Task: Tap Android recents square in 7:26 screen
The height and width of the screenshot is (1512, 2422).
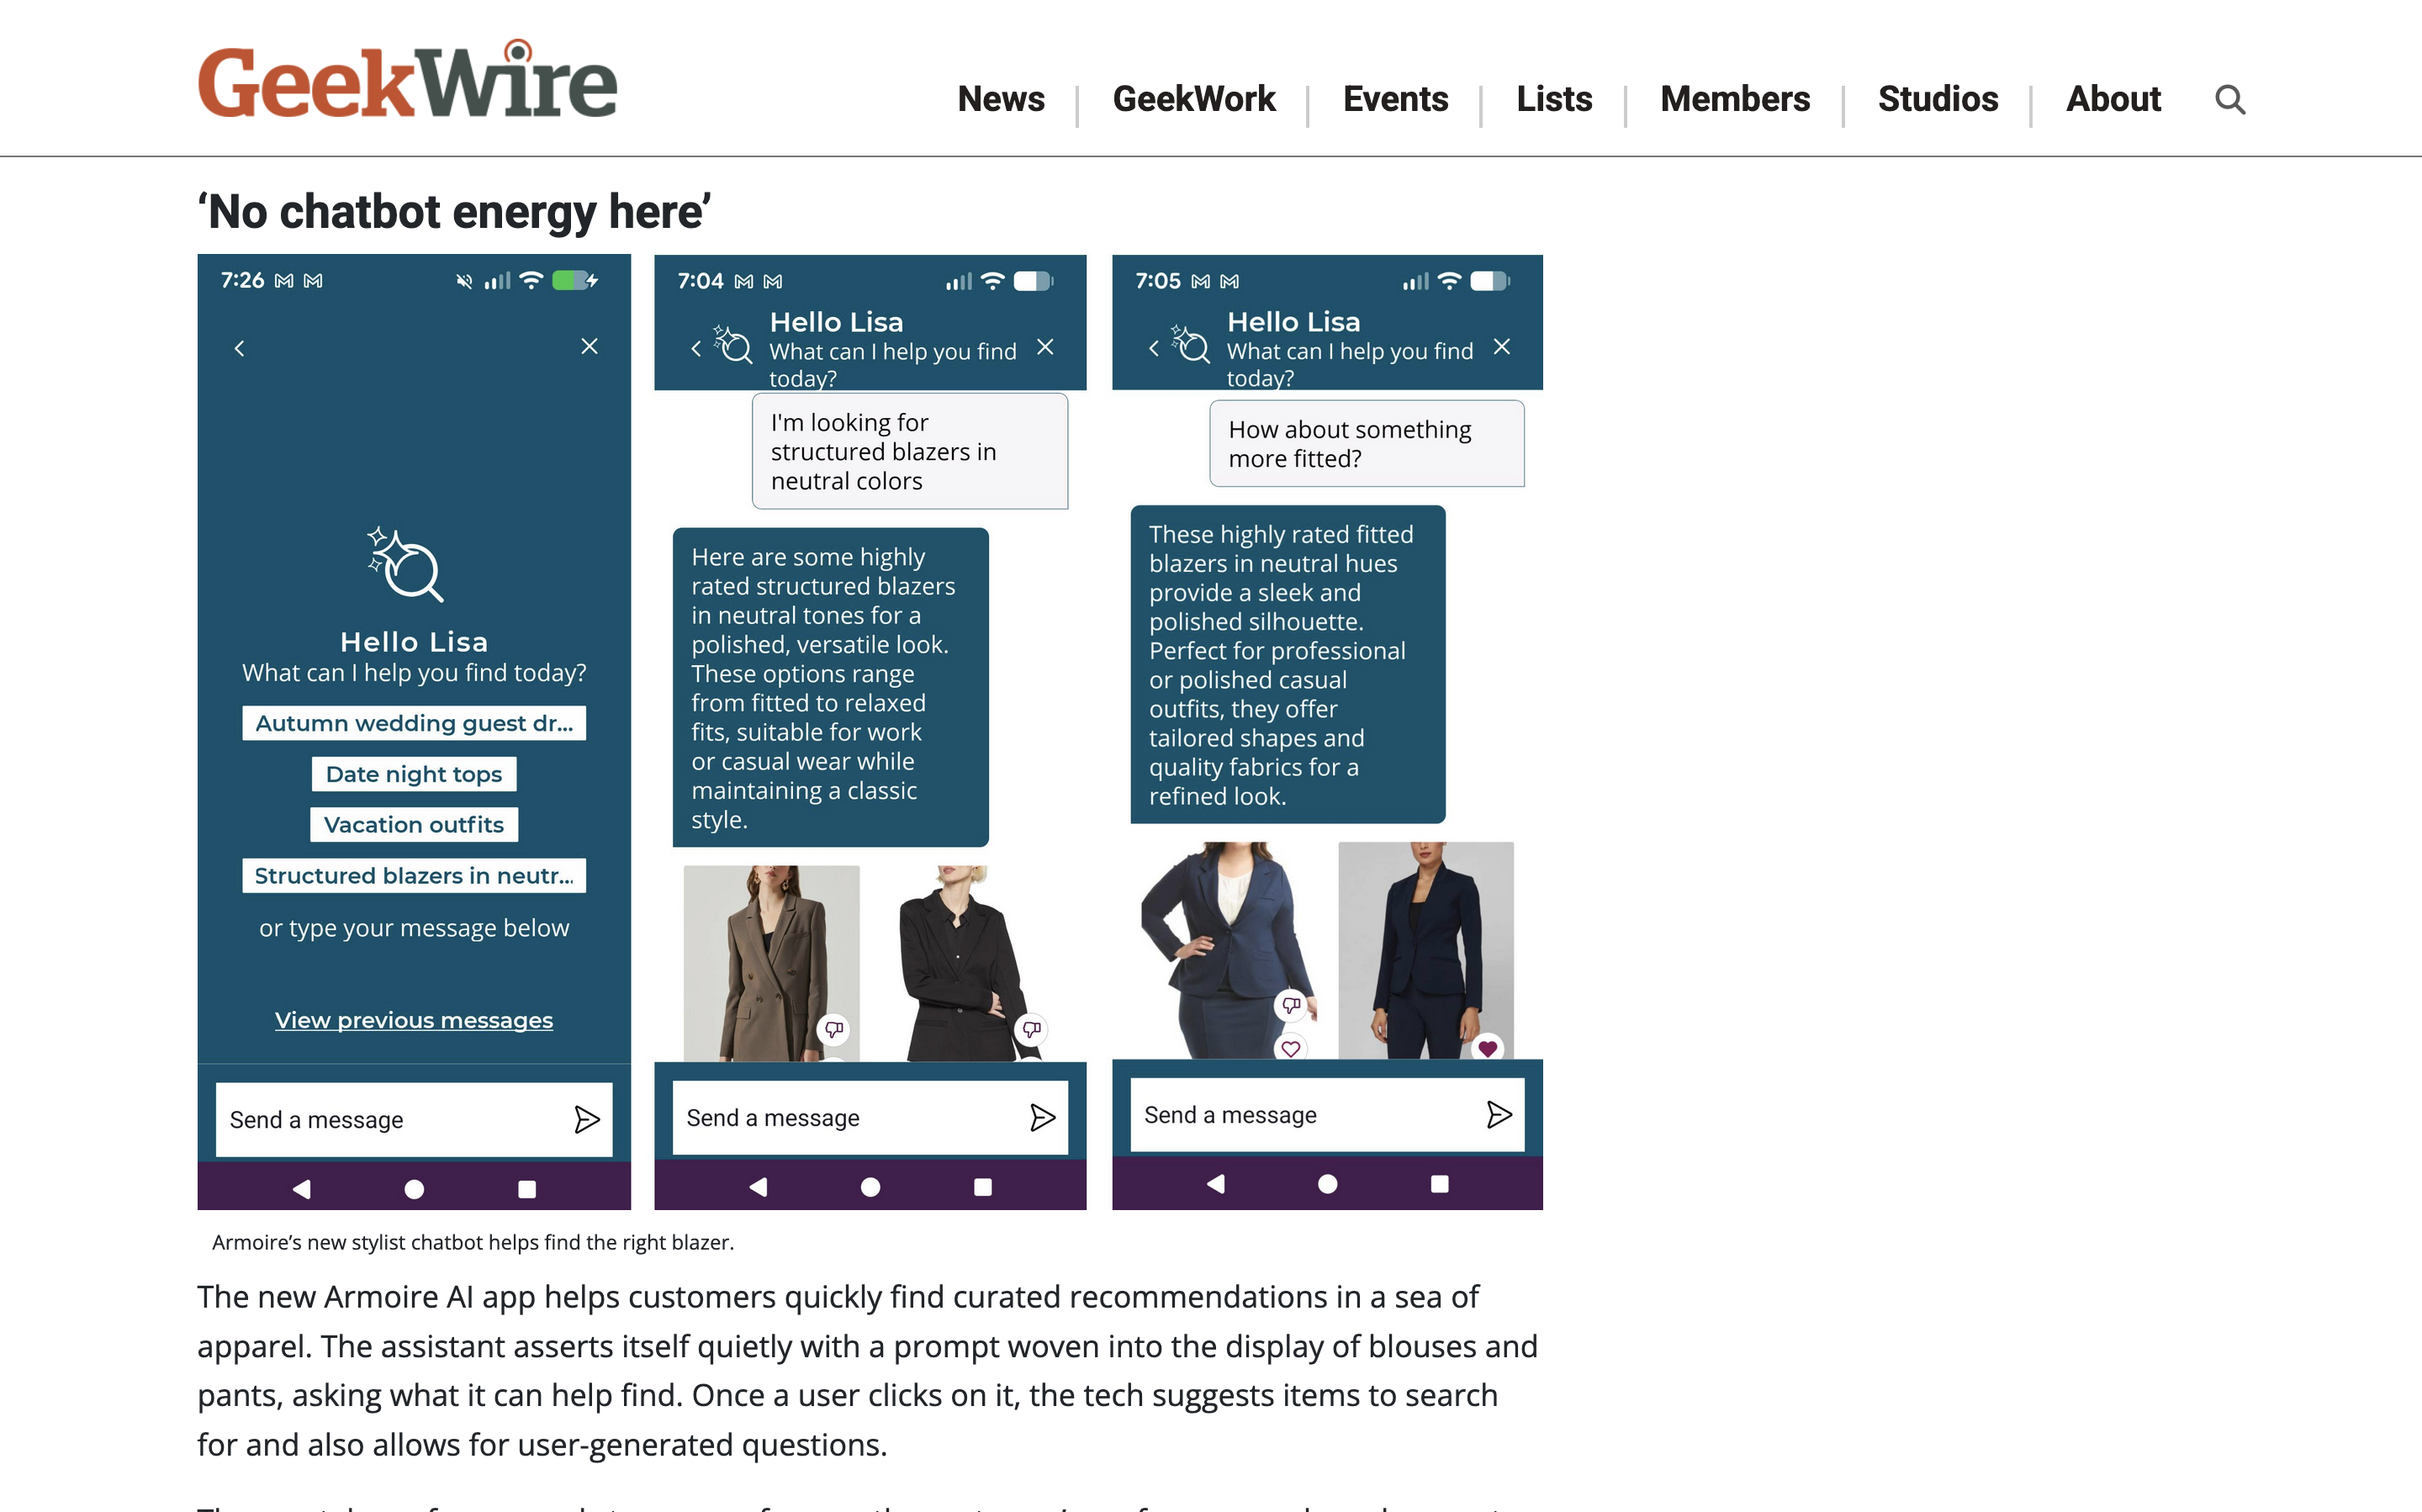Action: pyautogui.click(x=527, y=1188)
